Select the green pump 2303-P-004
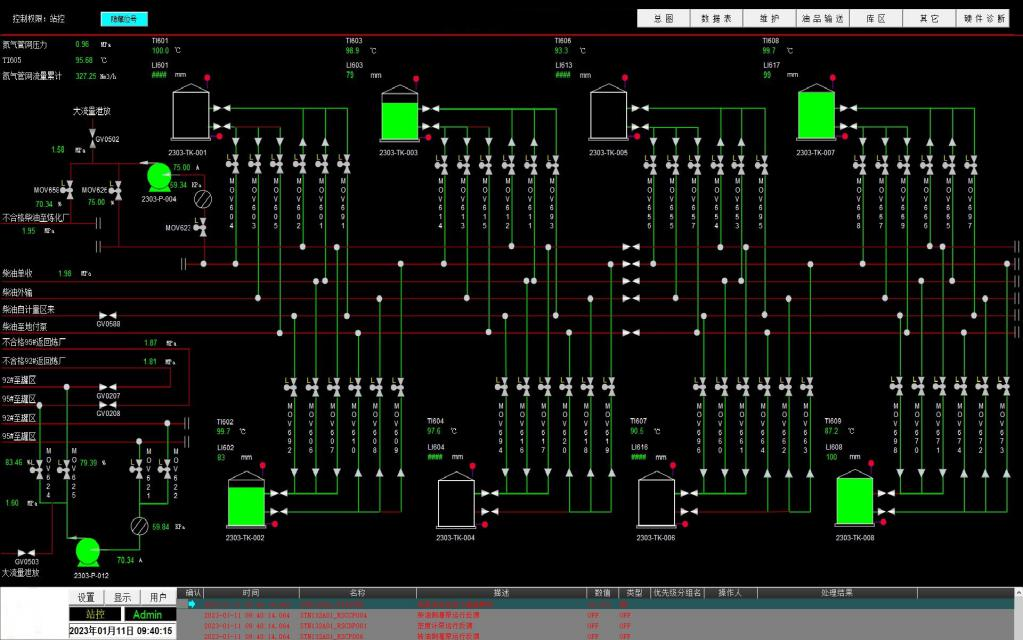The height and width of the screenshot is (640, 1023). coord(159,177)
